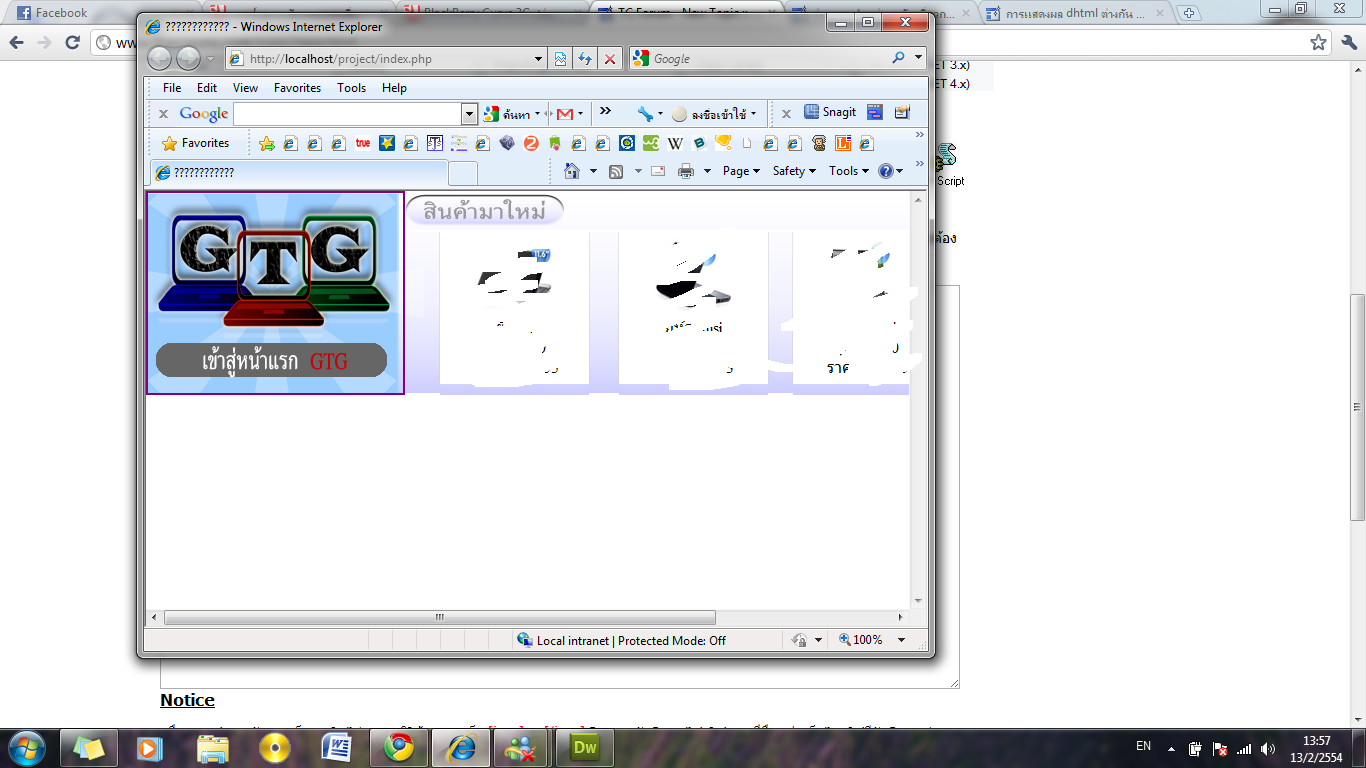The height and width of the screenshot is (768, 1366).
Task: Open the command bar Tools dropdown
Action: click(x=848, y=171)
